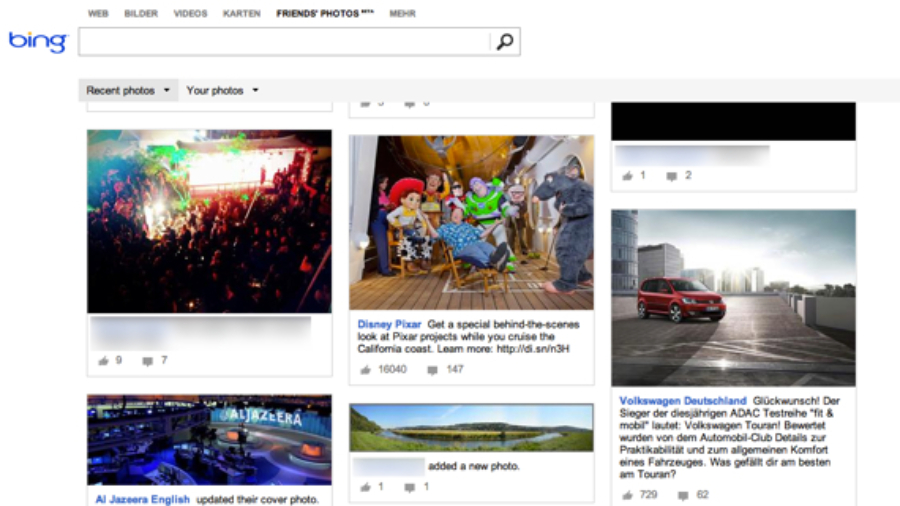Click the Bing logo
The height and width of the screenshot is (506, 900).
point(38,41)
